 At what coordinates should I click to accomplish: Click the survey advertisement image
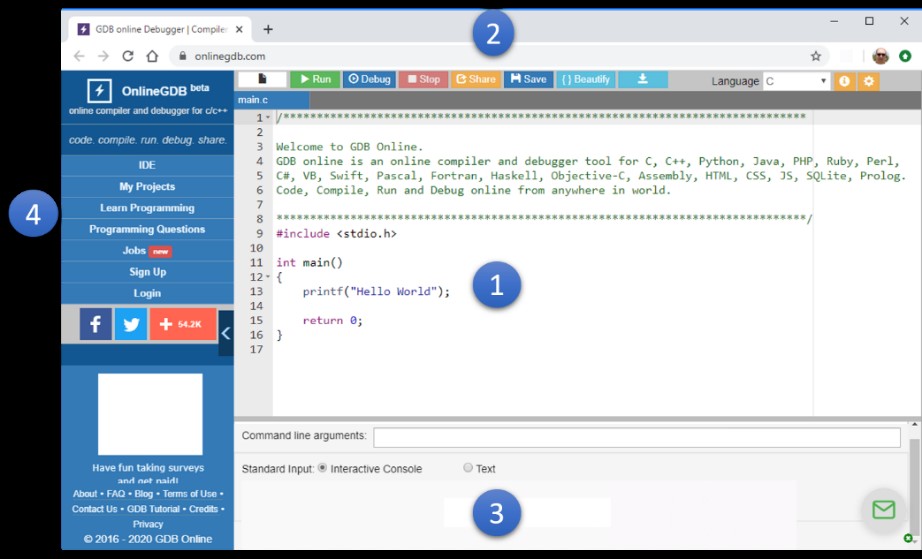point(151,414)
